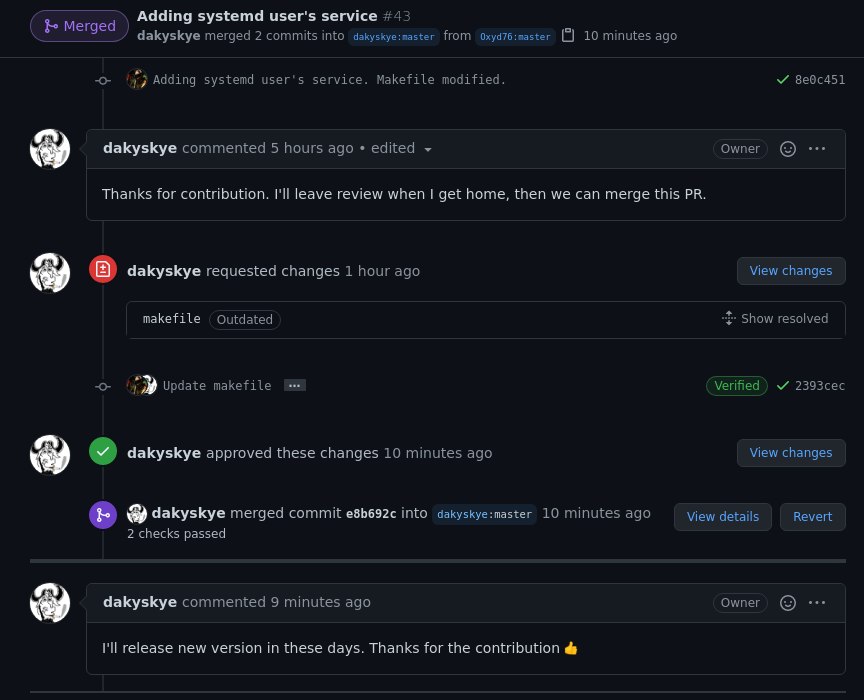Image resolution: width=864 pixels, height=700 pixels.
Task: Click the purple merge commit icon
Action: (x=103, y=515)
